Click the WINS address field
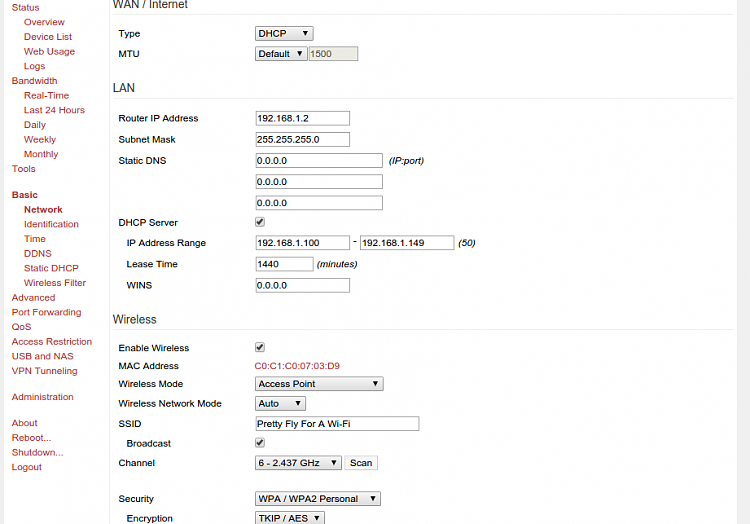750x524 pixels. [x=302, y=285]
